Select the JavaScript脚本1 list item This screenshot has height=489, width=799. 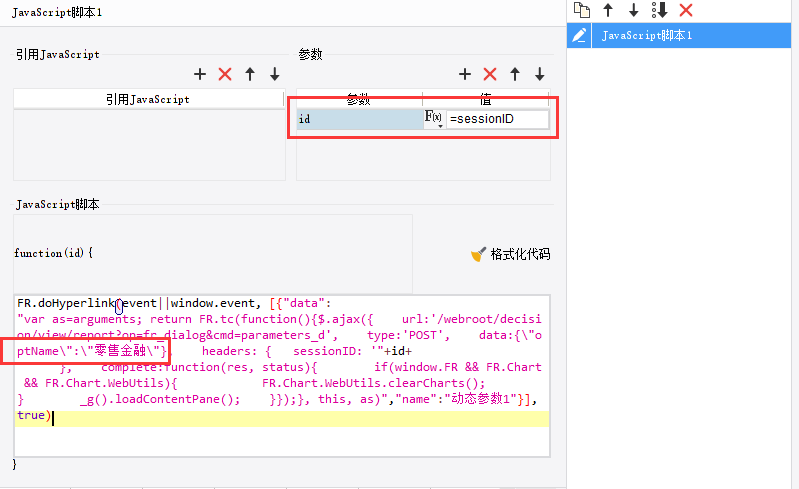tap(679, 36)
